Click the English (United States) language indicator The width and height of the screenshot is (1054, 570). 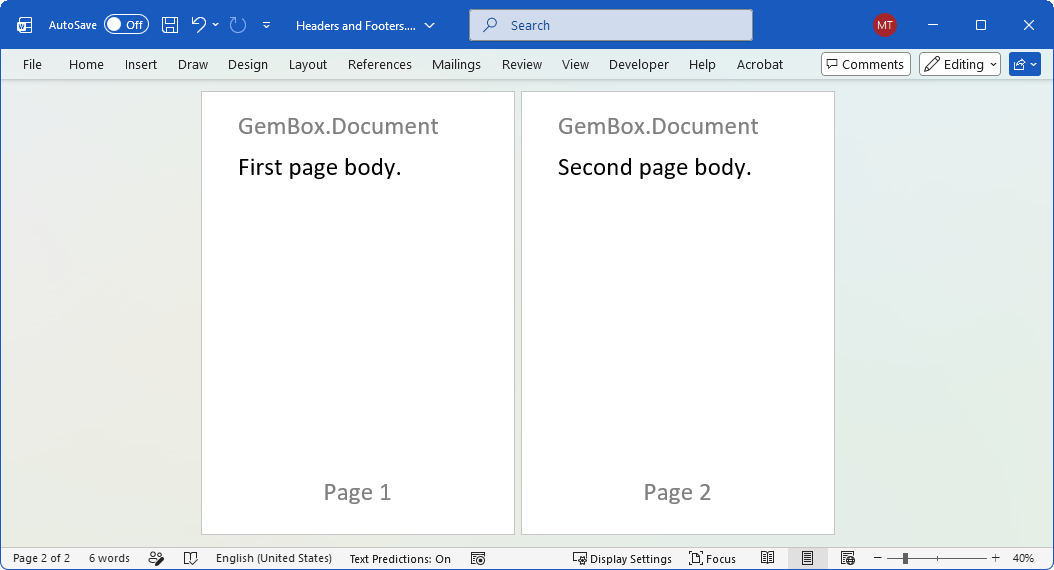click(274, 559)
